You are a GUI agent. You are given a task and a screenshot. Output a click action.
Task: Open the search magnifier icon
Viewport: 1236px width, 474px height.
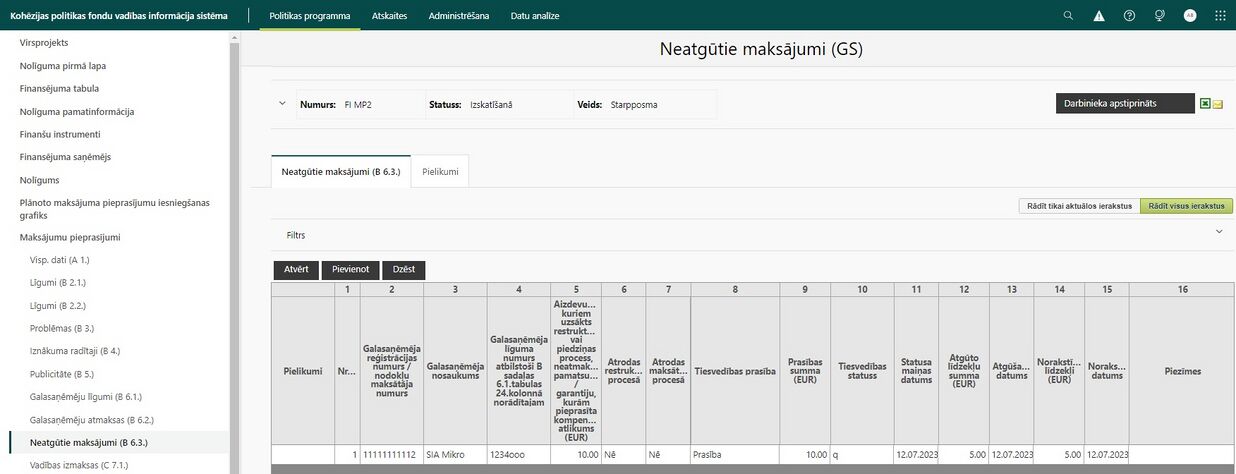pos(1068,16)
